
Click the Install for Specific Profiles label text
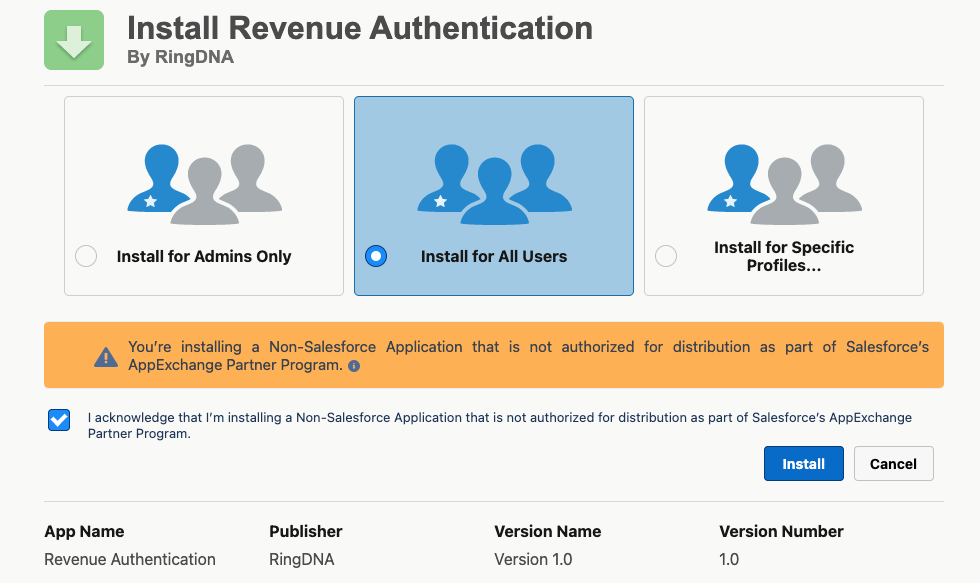click(784, 257)
